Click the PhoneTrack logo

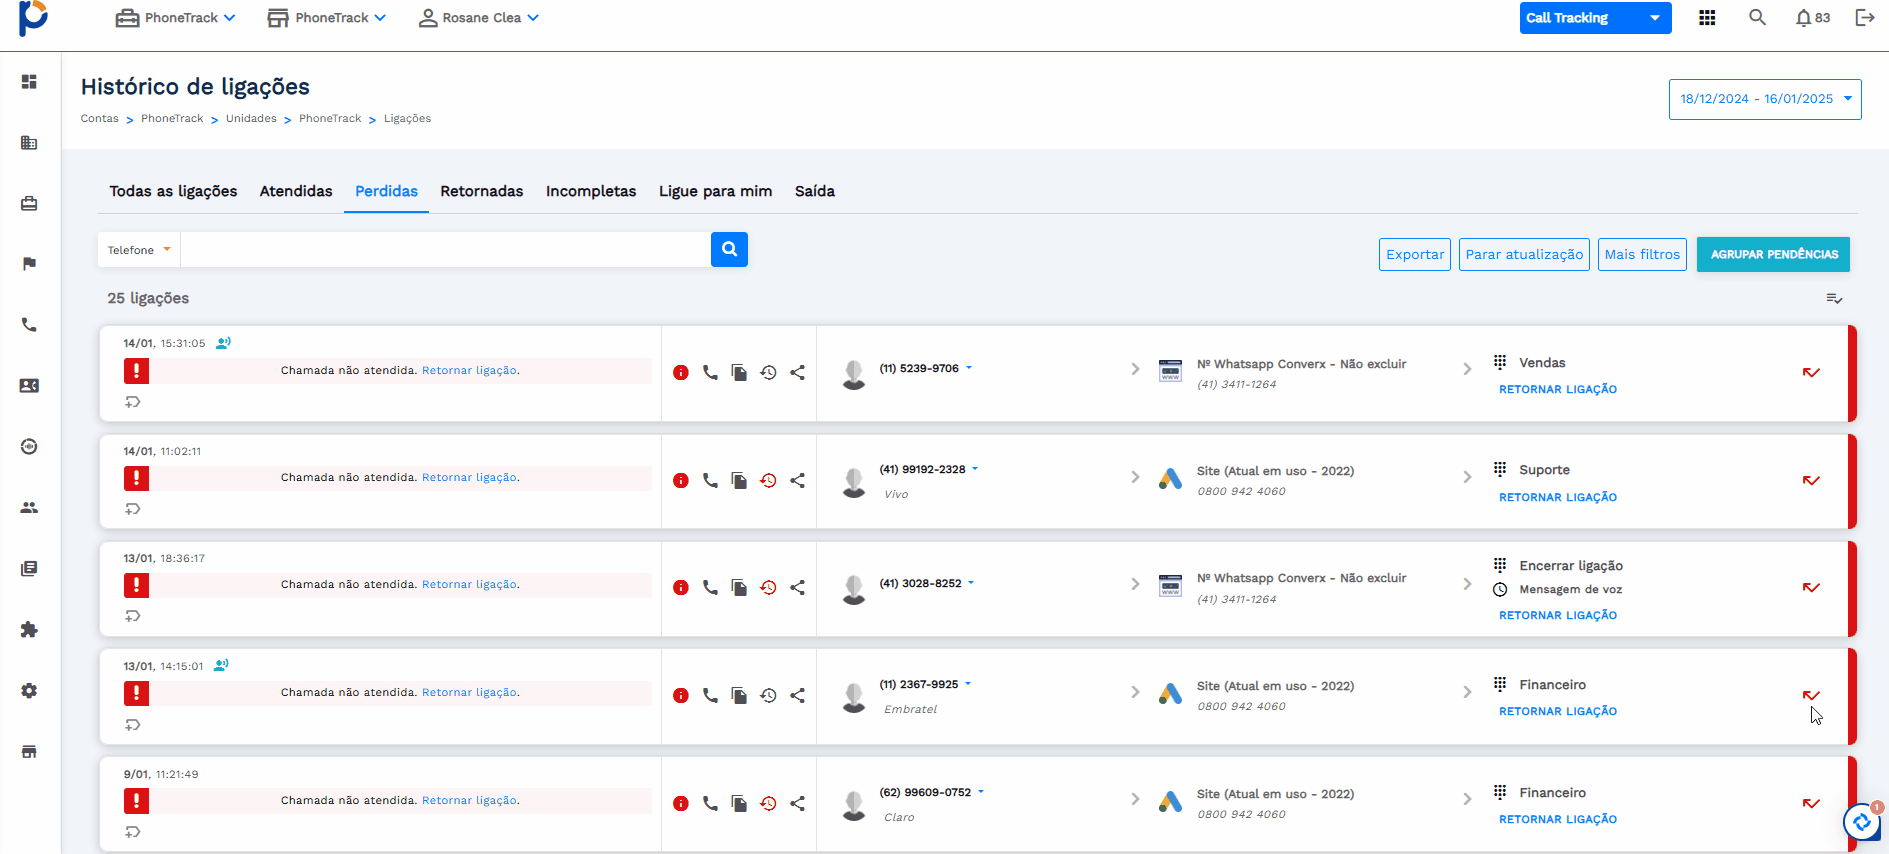[x=33, y=18]
